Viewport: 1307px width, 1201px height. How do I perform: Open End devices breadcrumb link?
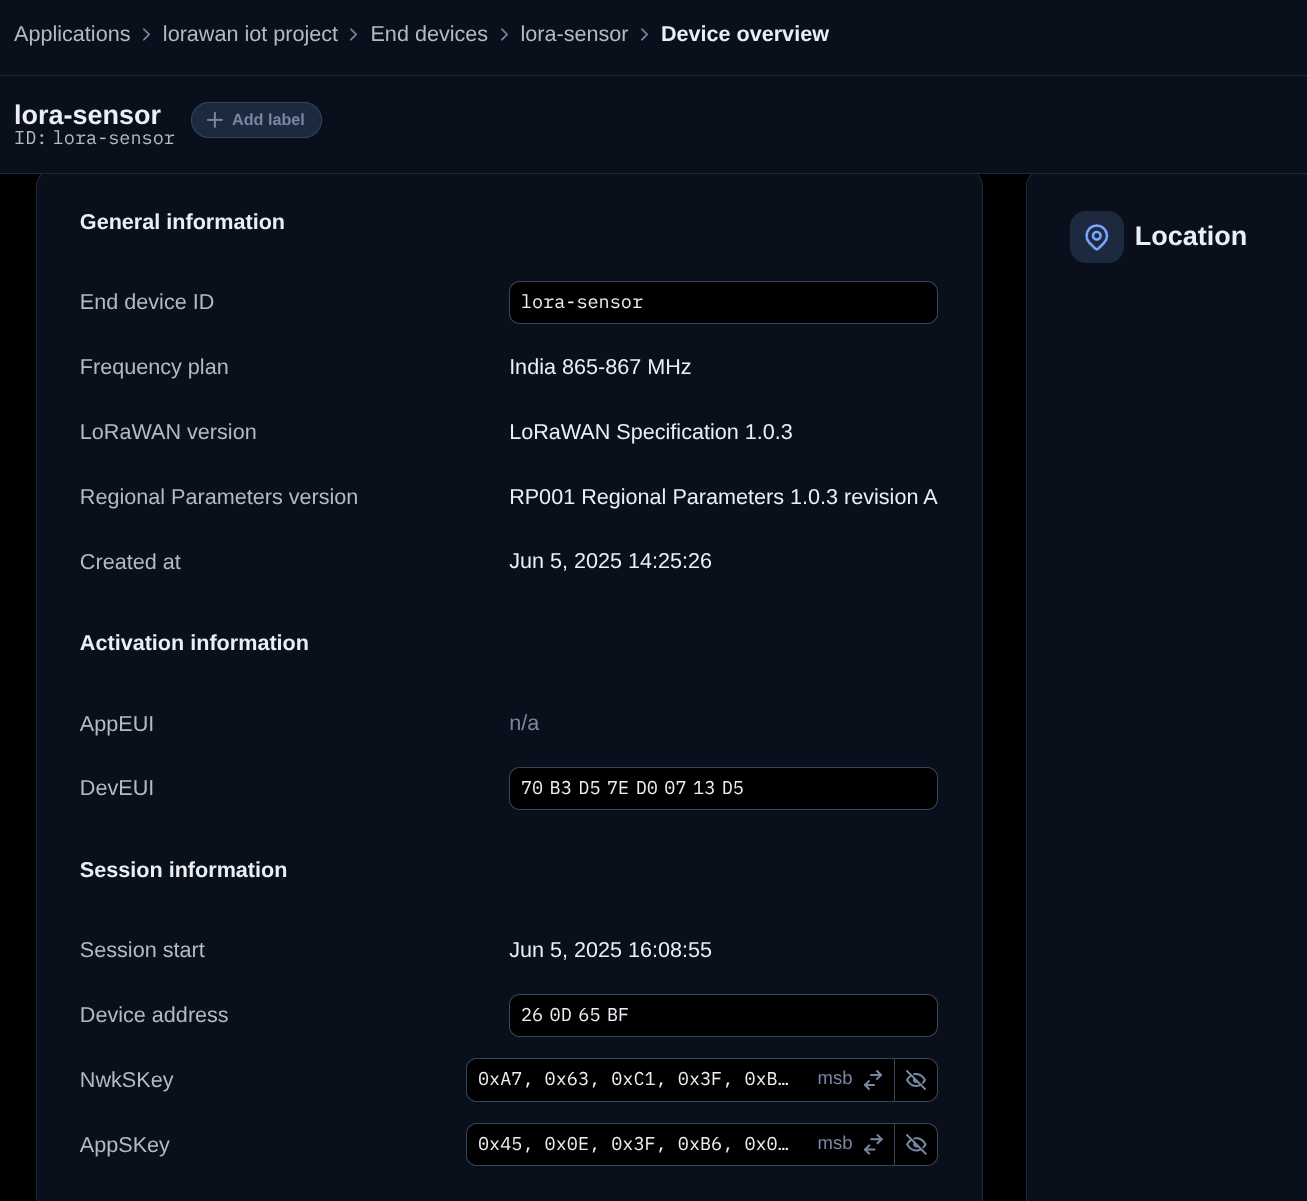(x=429, y=34)
